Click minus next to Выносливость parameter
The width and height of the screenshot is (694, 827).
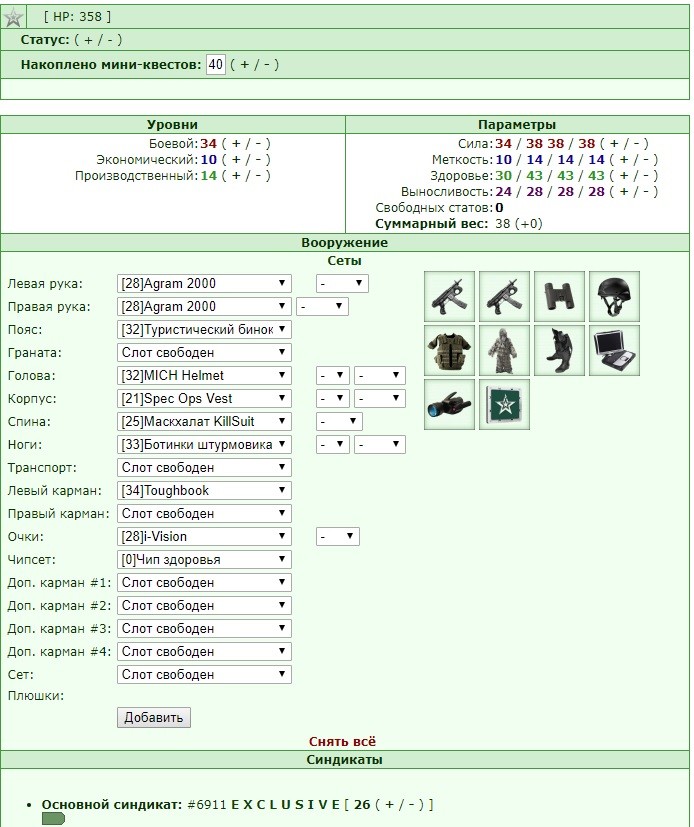coord(646,191)
